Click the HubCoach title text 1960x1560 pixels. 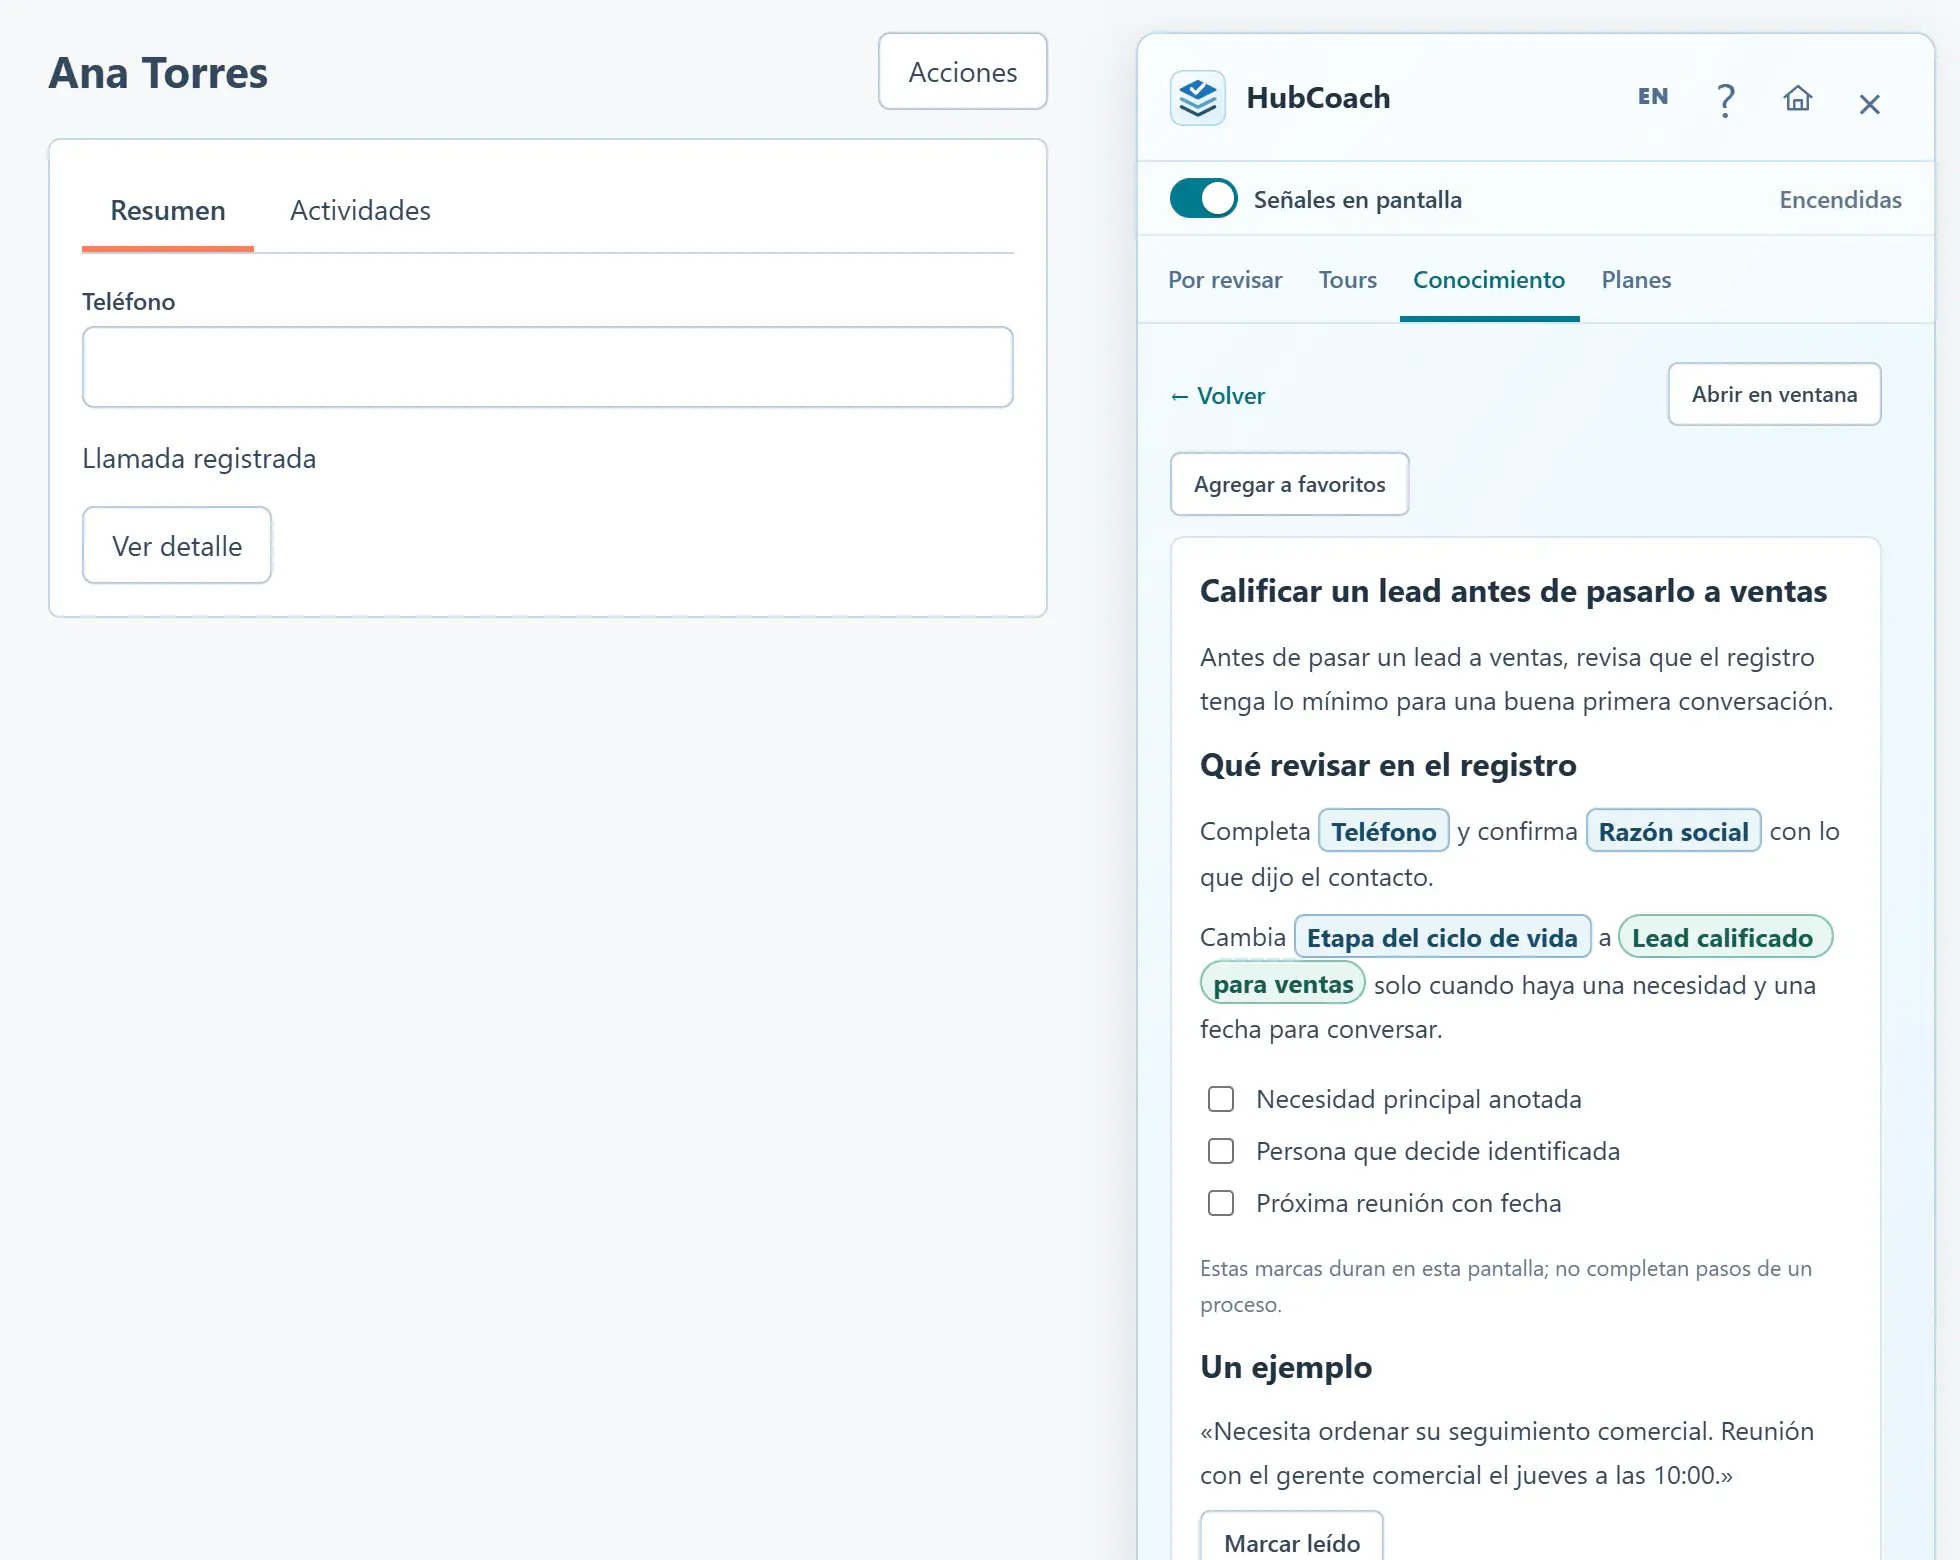[1318, 98]
